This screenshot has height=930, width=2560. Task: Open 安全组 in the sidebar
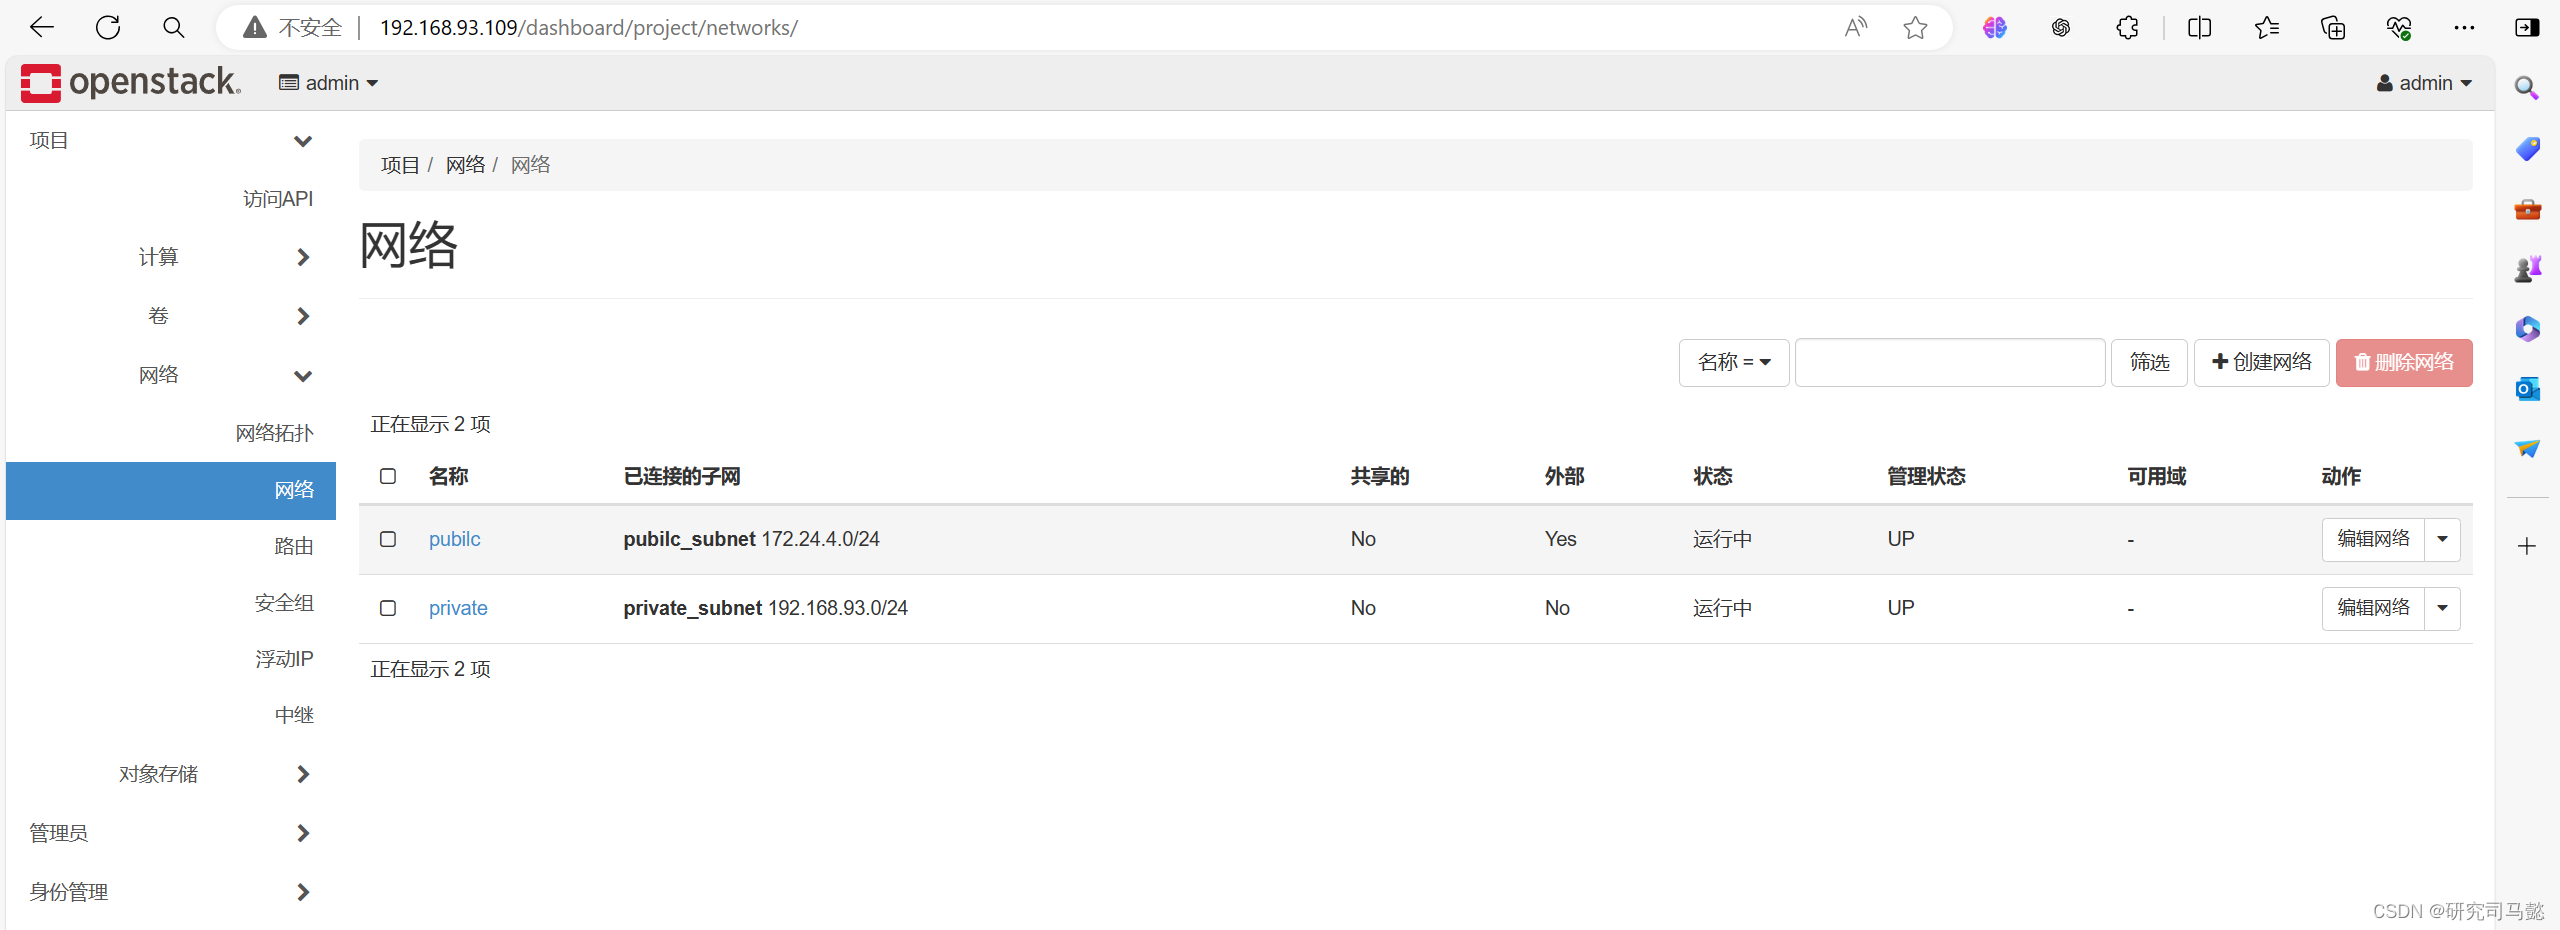click(284, 603)
